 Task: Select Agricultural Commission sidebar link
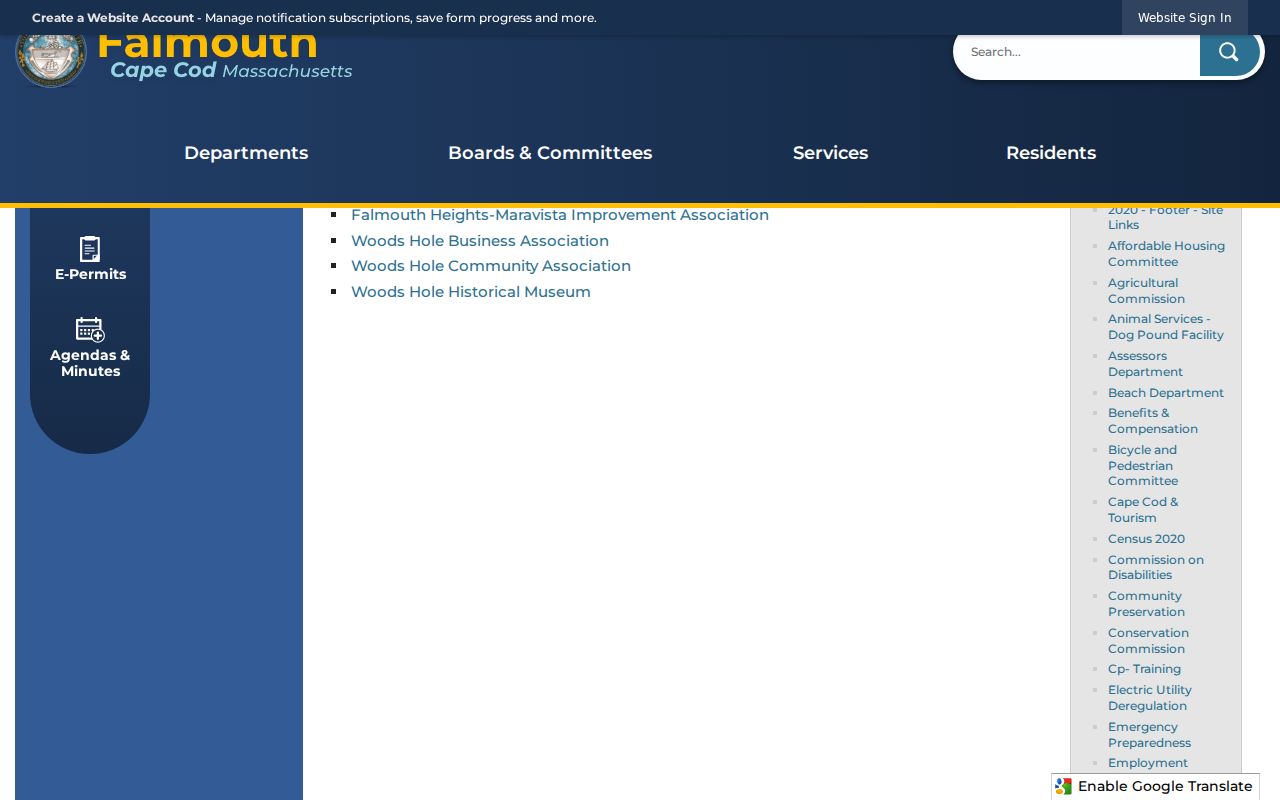coord(1146,291)
